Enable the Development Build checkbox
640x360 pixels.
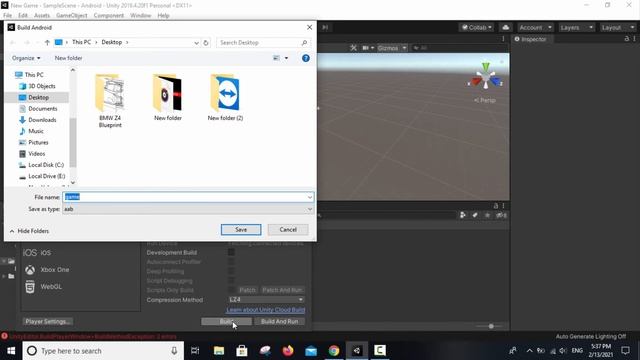[x=231, y=252]
